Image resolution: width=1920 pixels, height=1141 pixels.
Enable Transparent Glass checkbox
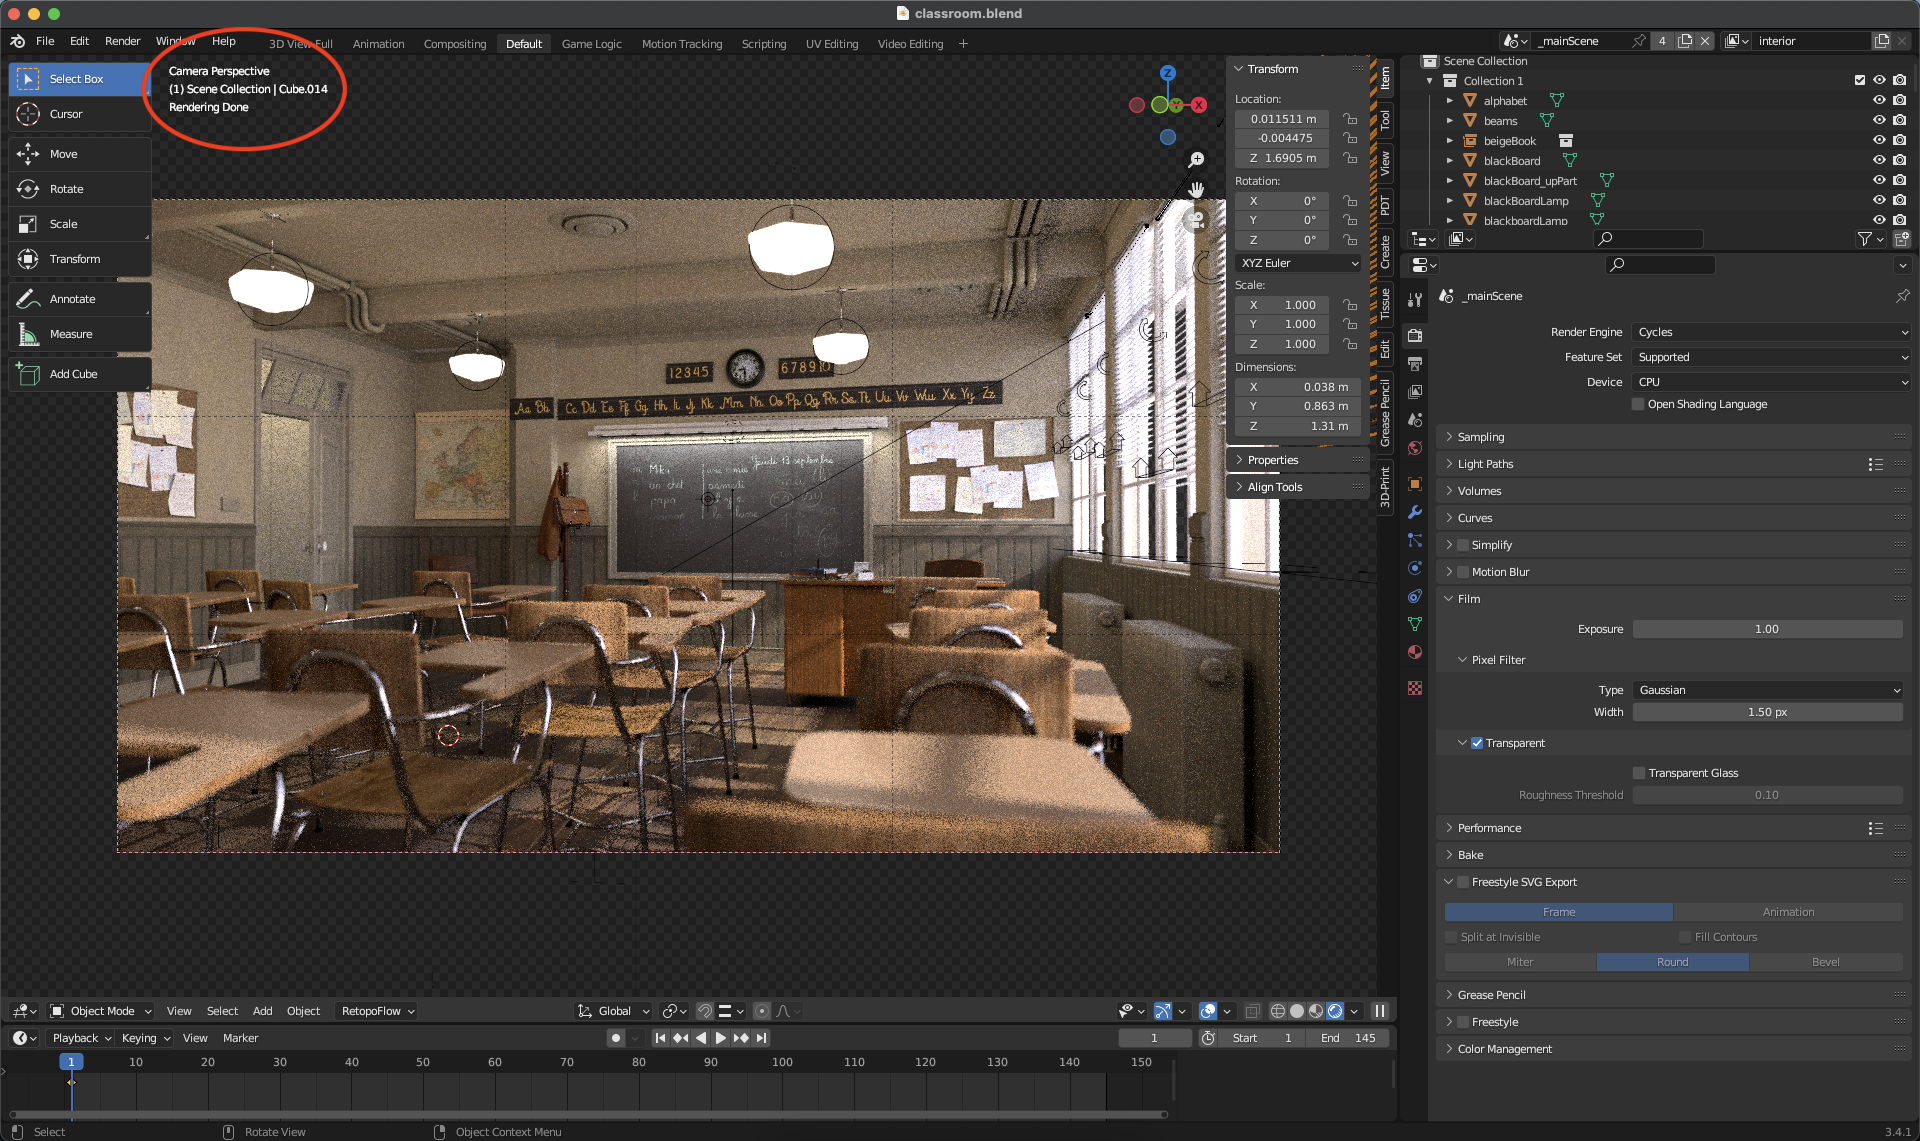(1639, 773)
